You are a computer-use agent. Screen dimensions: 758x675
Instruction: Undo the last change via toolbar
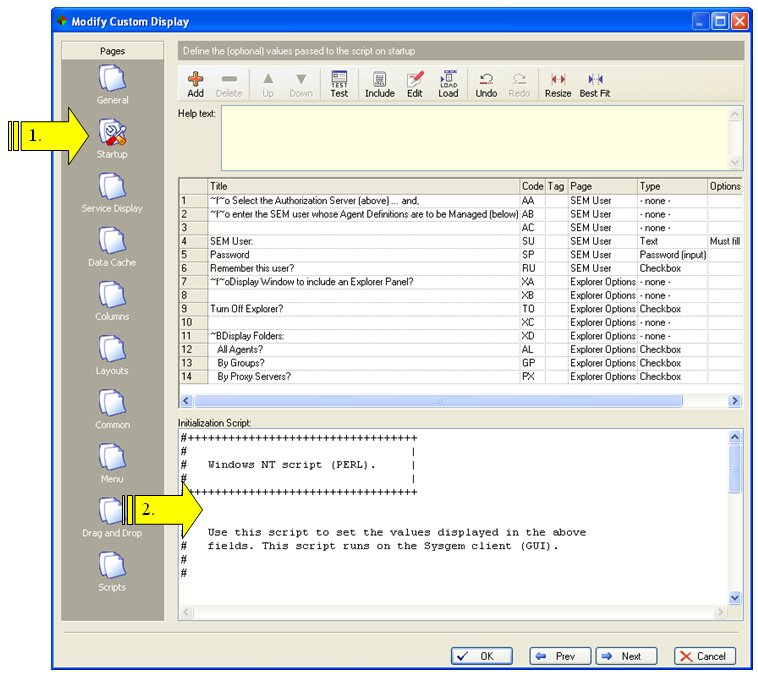(x=486, y=84)
